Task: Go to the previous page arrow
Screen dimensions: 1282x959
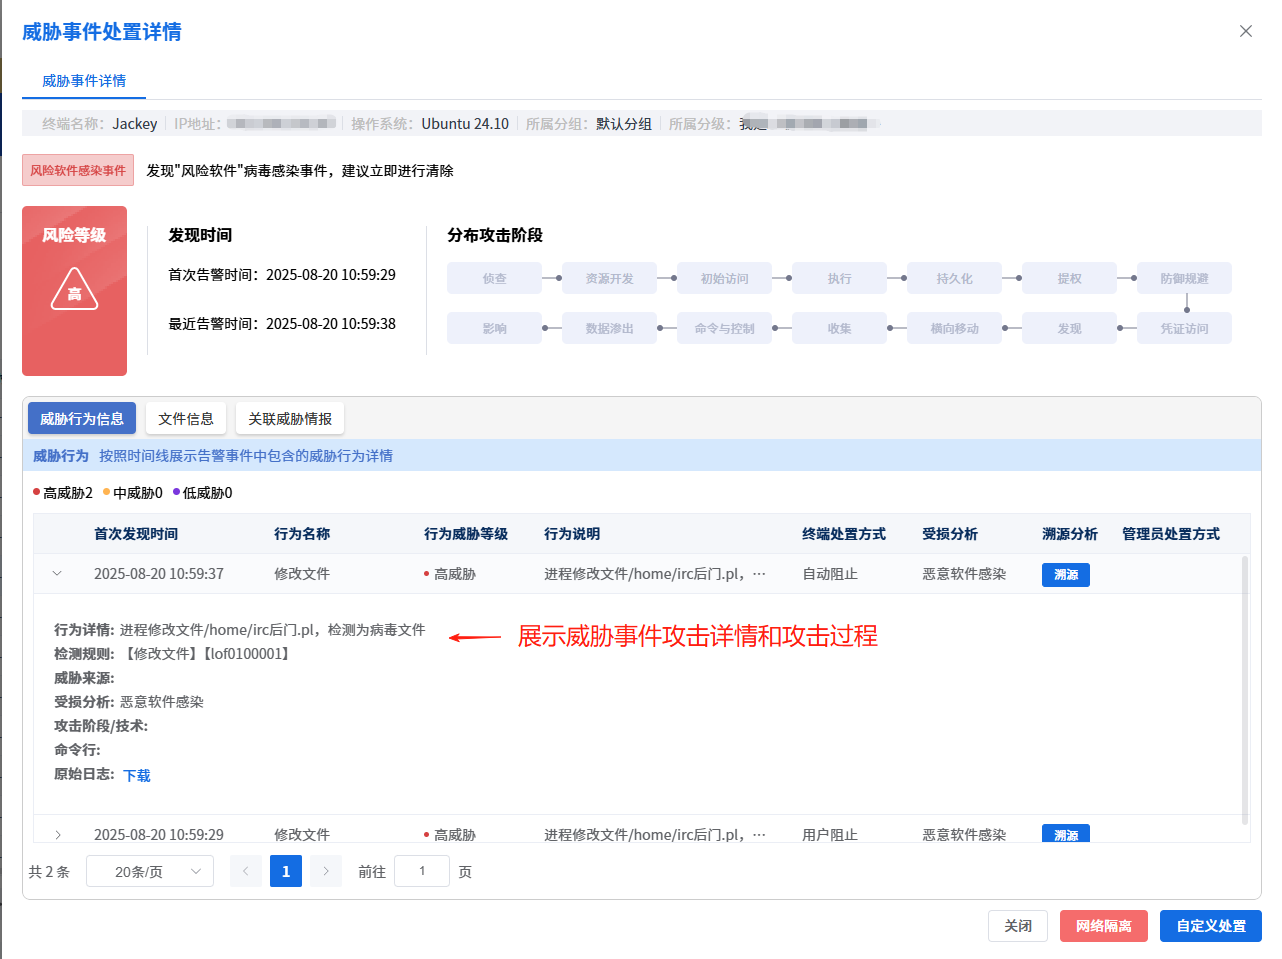Action: click(246, 872)
